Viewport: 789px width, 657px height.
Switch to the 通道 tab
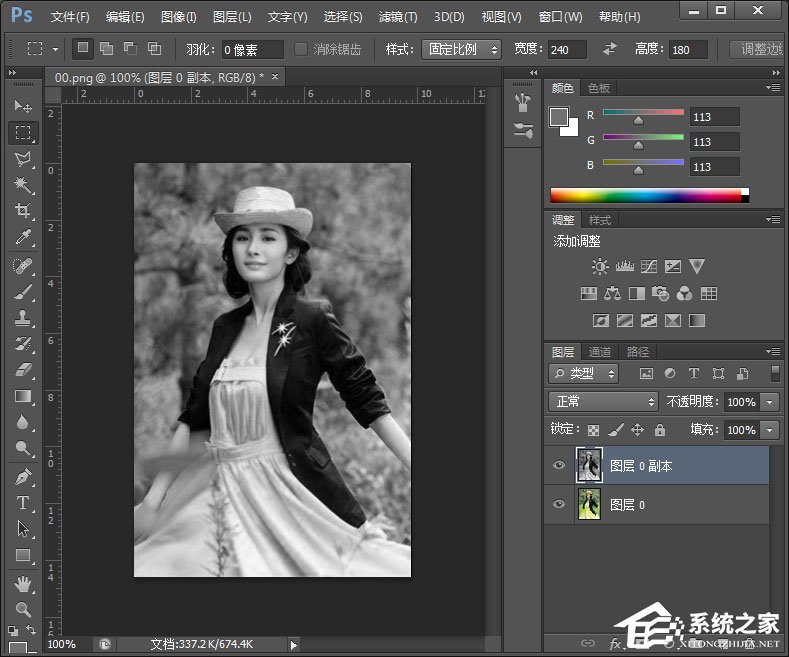pos(600,352)
